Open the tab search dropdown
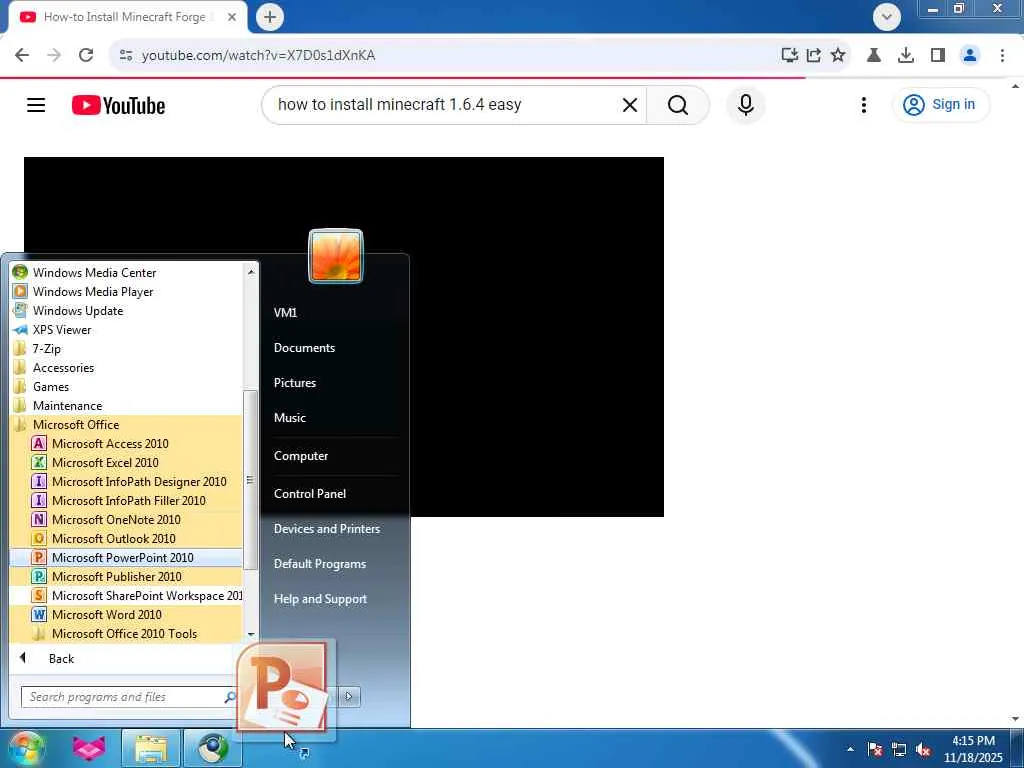Viewport: 1024px width, 768px height. 887,17
